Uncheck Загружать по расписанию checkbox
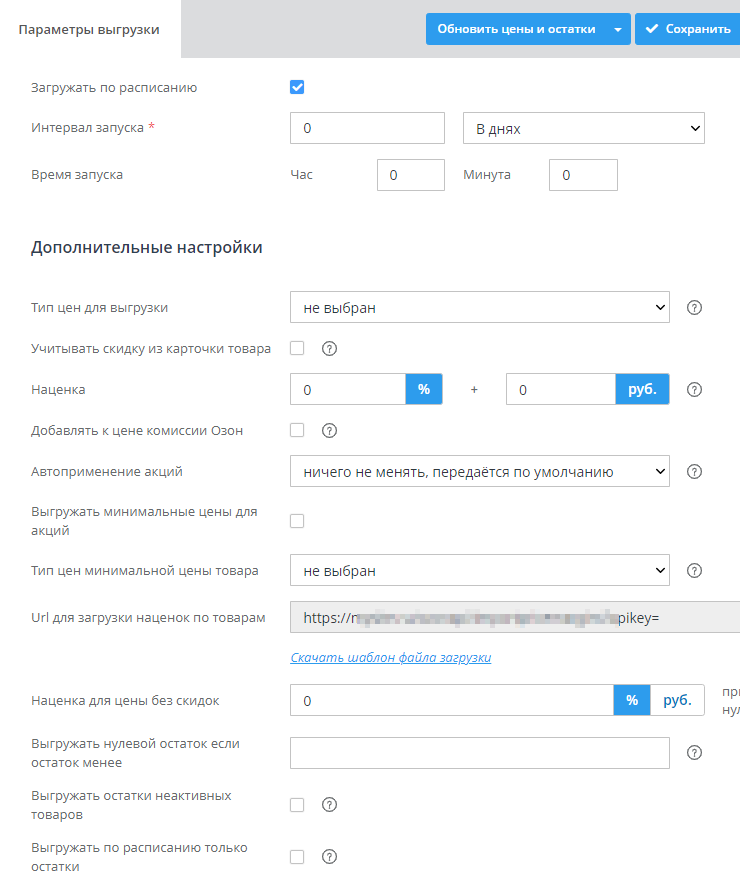 click(297, 87)
